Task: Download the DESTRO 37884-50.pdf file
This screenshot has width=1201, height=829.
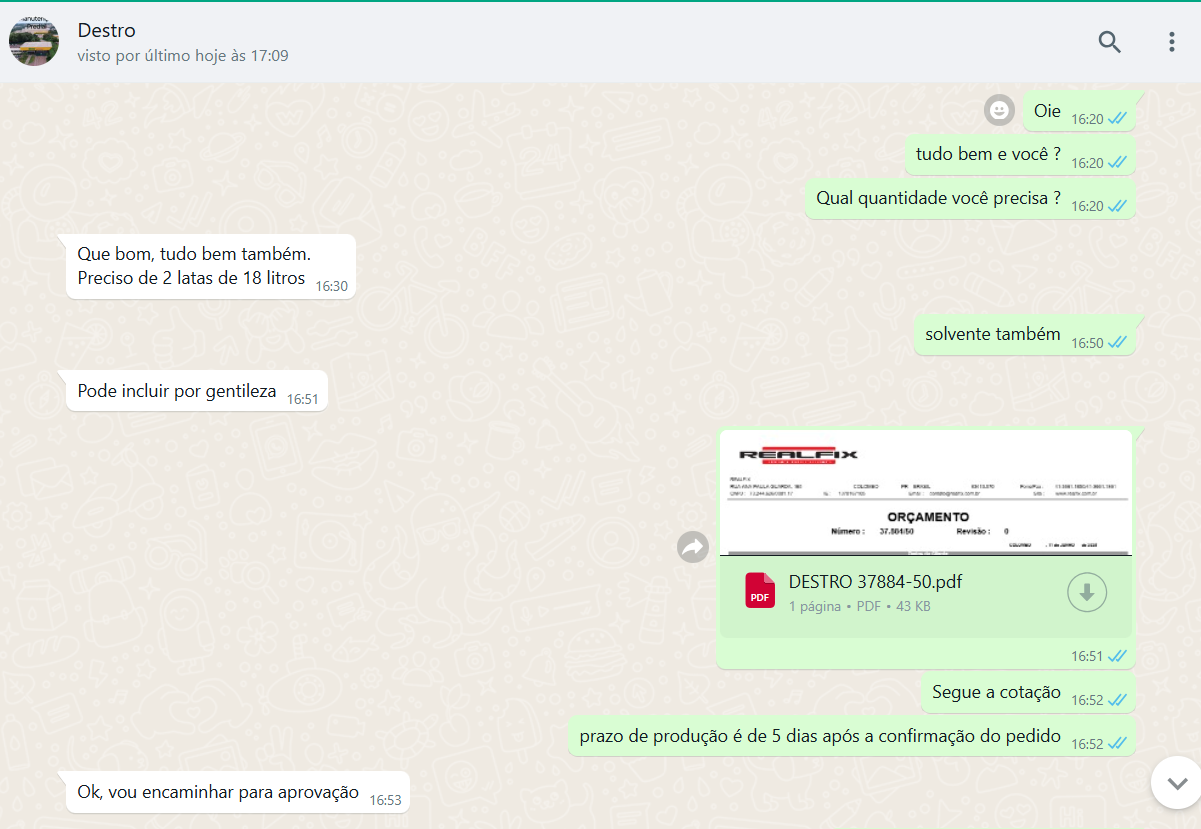Action: tap(1087, 592)
